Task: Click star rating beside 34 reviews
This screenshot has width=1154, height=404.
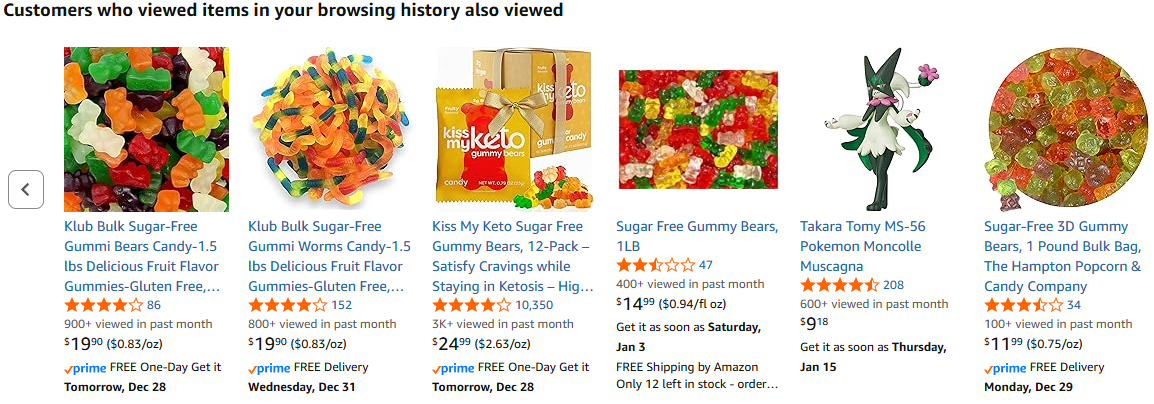Action: click(x=1023, y=305)
